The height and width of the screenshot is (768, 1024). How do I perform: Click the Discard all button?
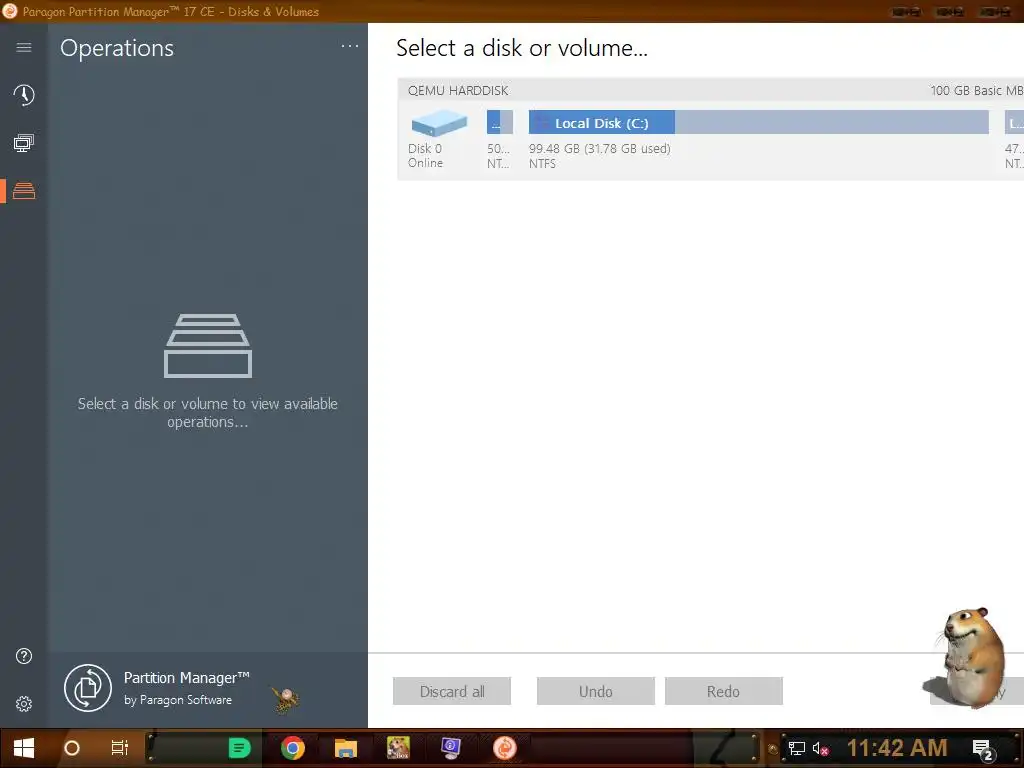[452, 691]
